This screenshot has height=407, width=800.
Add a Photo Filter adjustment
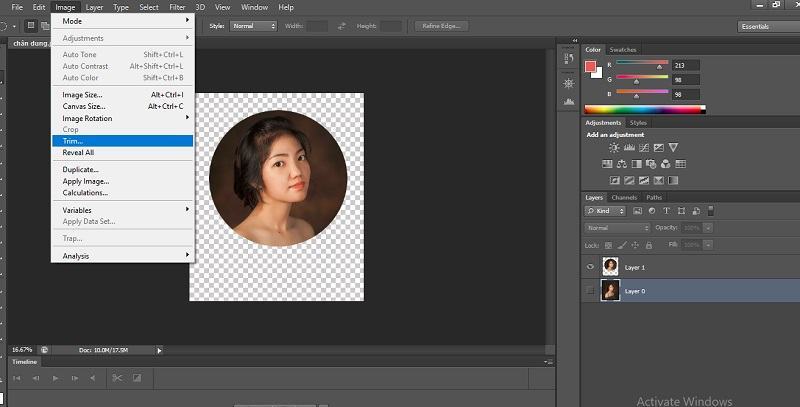click(x=651, y=164)
